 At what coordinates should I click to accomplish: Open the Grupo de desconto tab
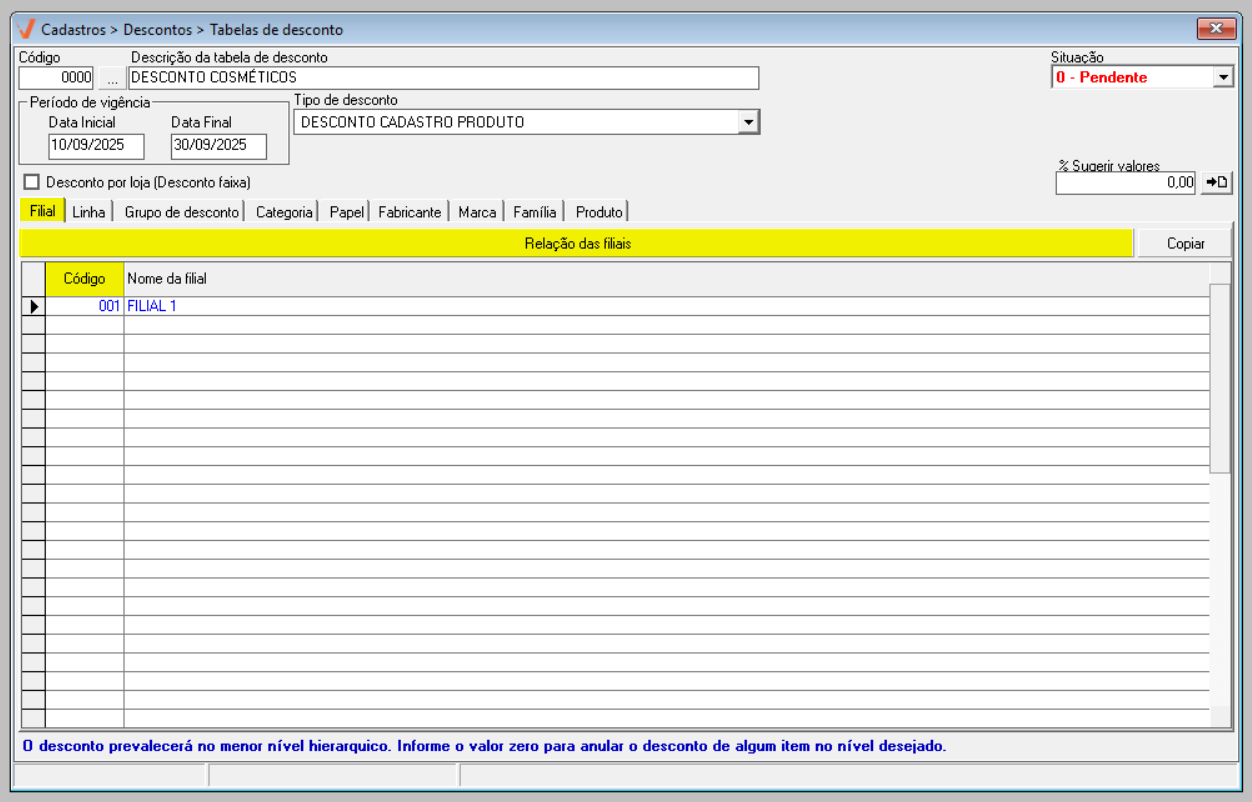pos(182,212)
